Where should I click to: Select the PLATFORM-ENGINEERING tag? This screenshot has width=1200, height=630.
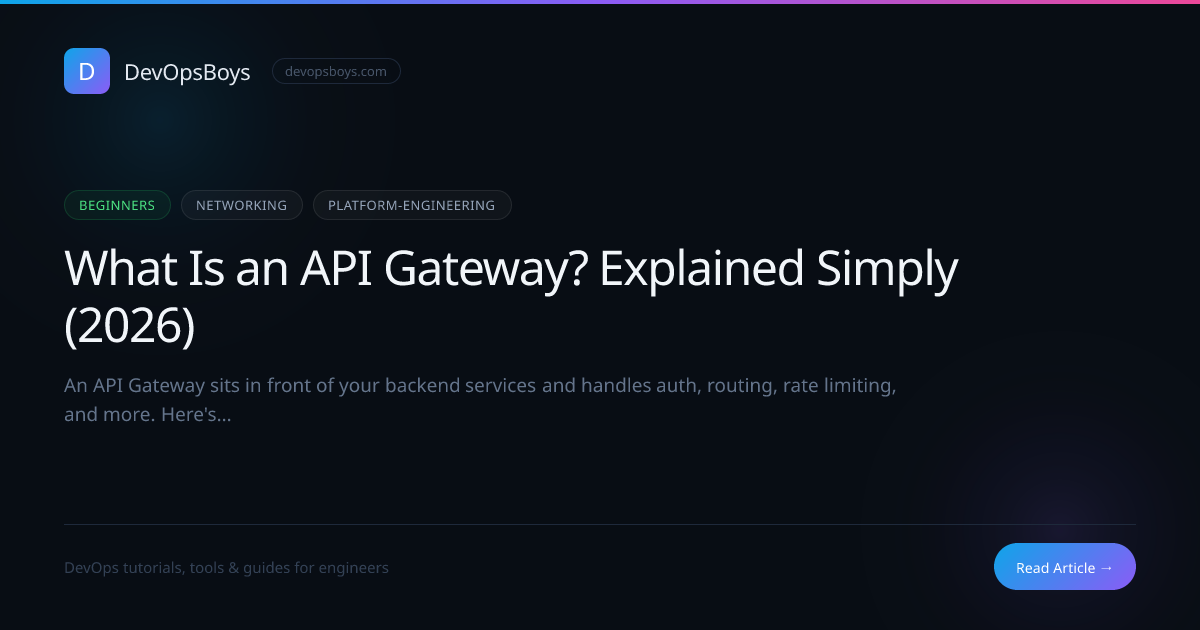pos(412,205)
